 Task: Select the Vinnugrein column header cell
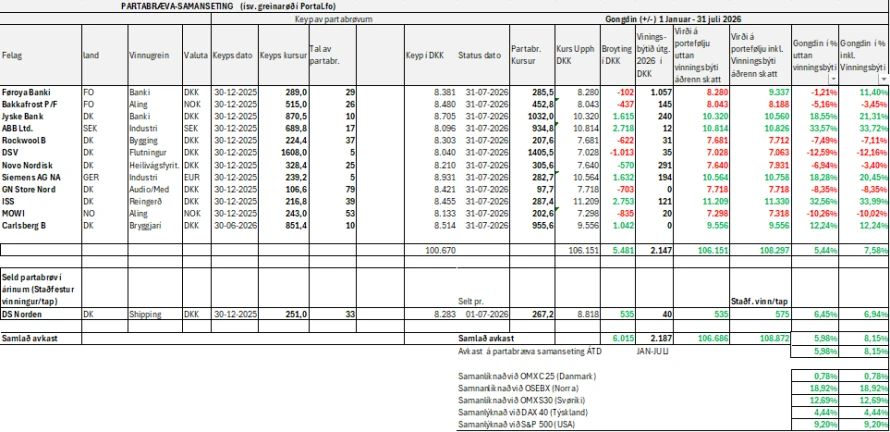pyautogui.click(x=154, y=55)
